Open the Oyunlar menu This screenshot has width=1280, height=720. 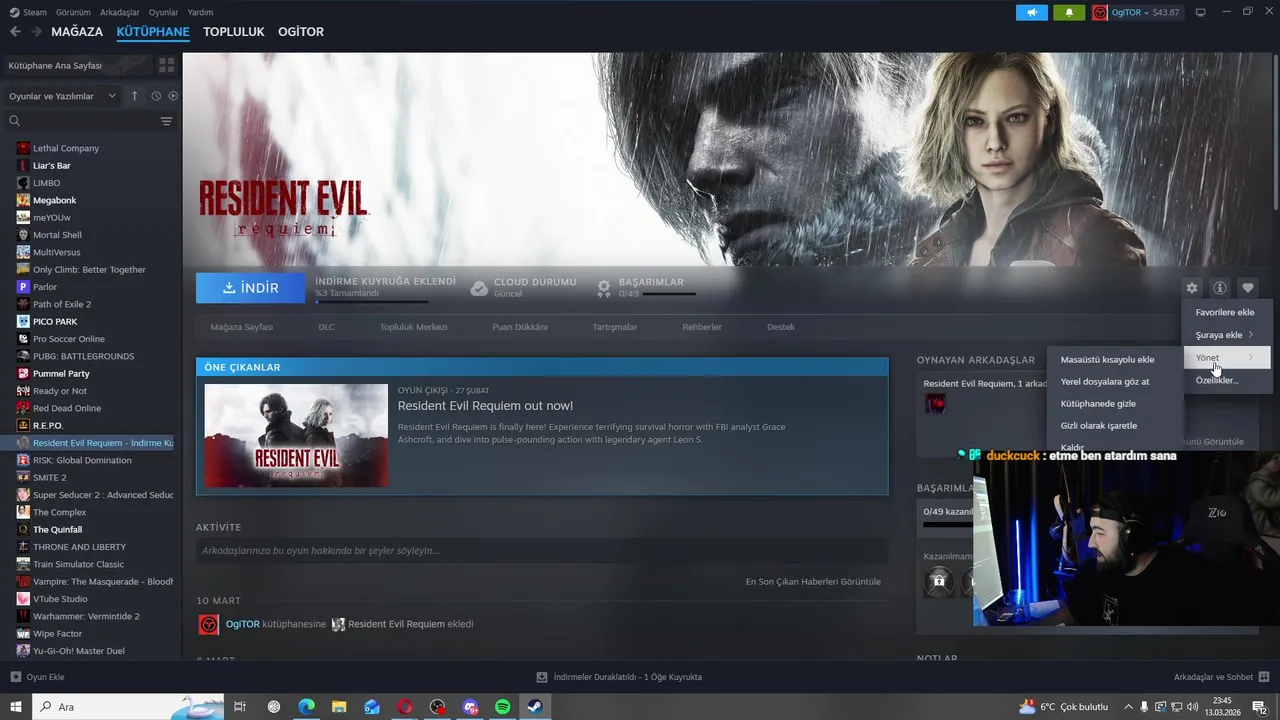pyautogui.click(x=163, y=12)
